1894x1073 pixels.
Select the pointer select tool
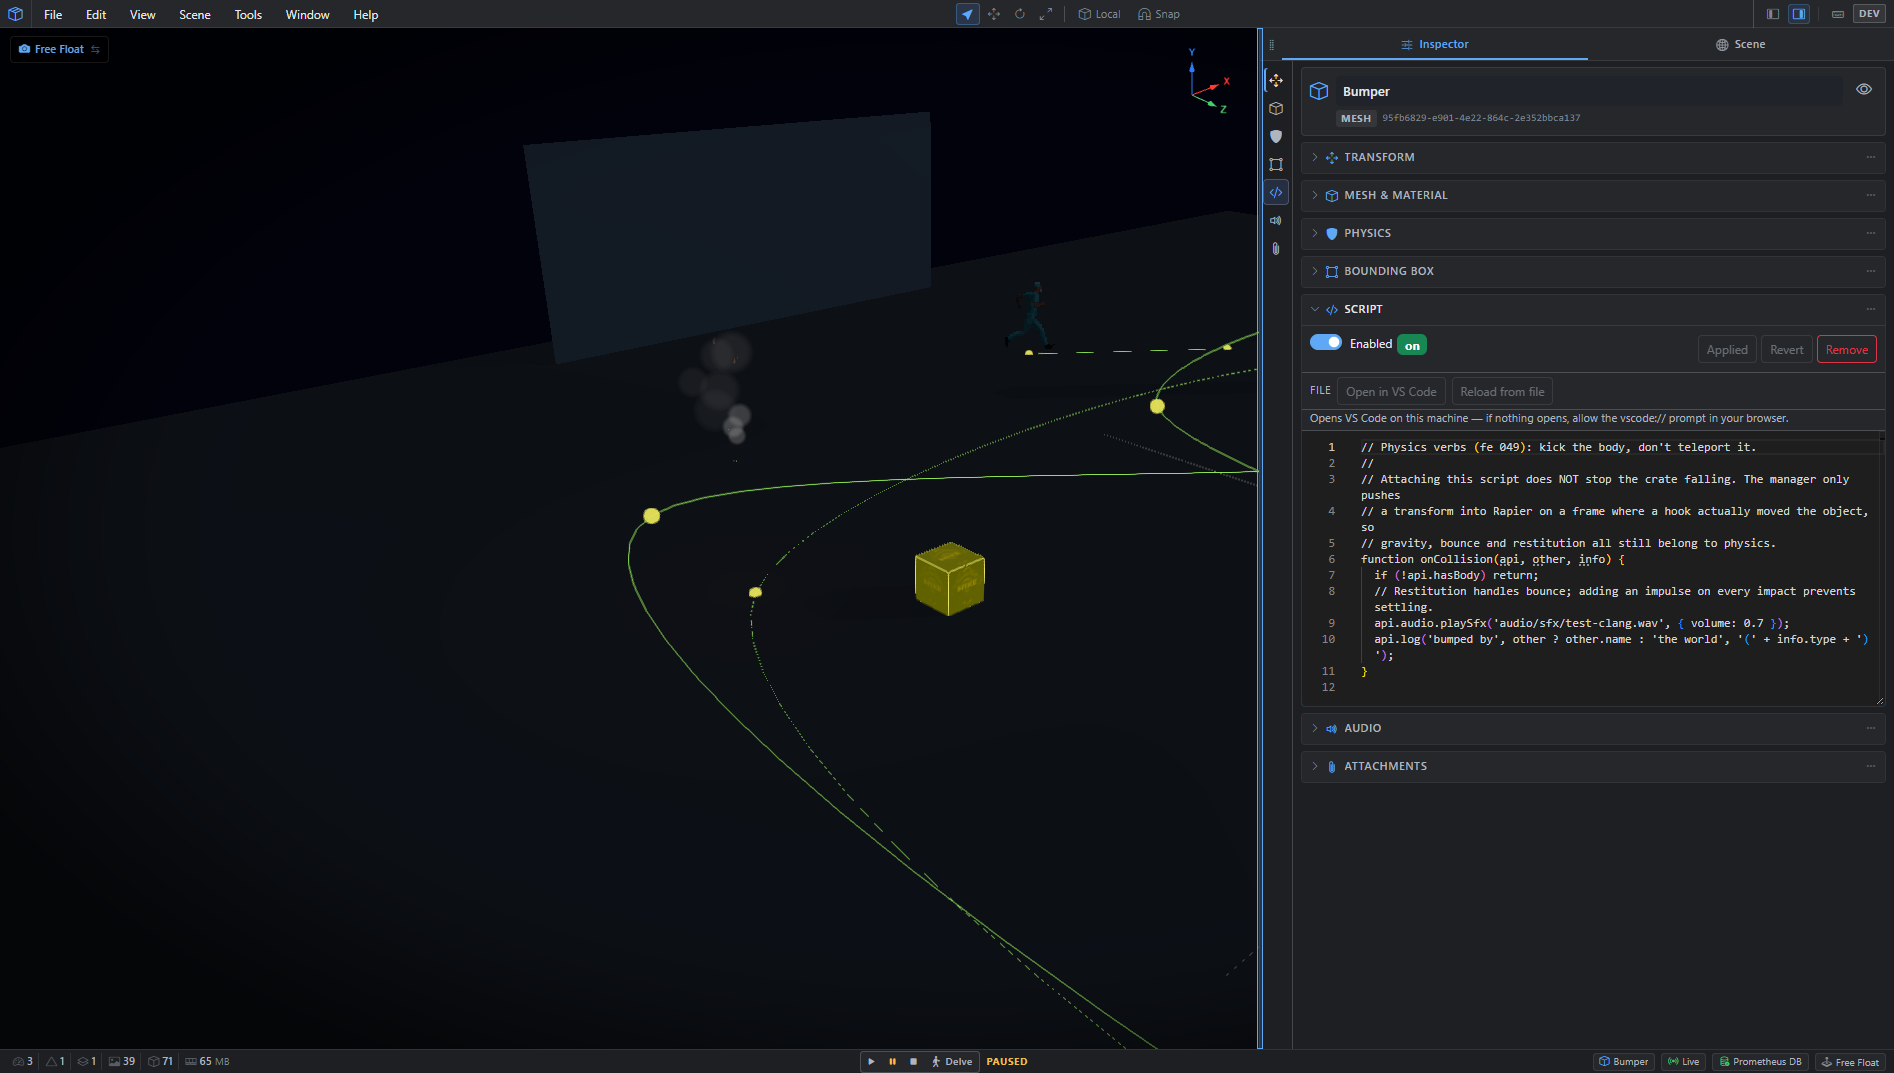[x=967, y=14]
